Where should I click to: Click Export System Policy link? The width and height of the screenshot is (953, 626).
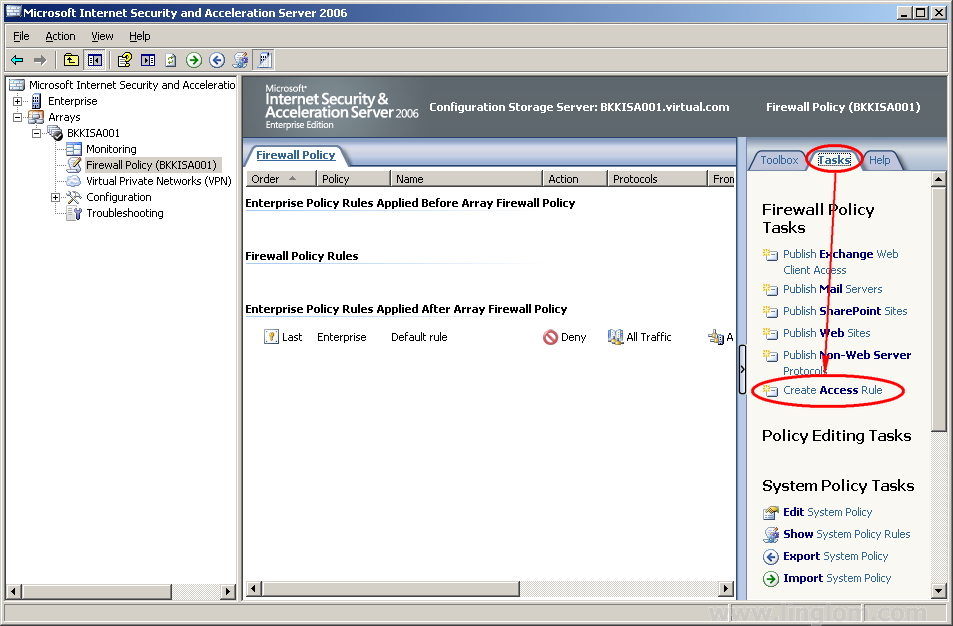pyautogui.click(x=835, y=556)
